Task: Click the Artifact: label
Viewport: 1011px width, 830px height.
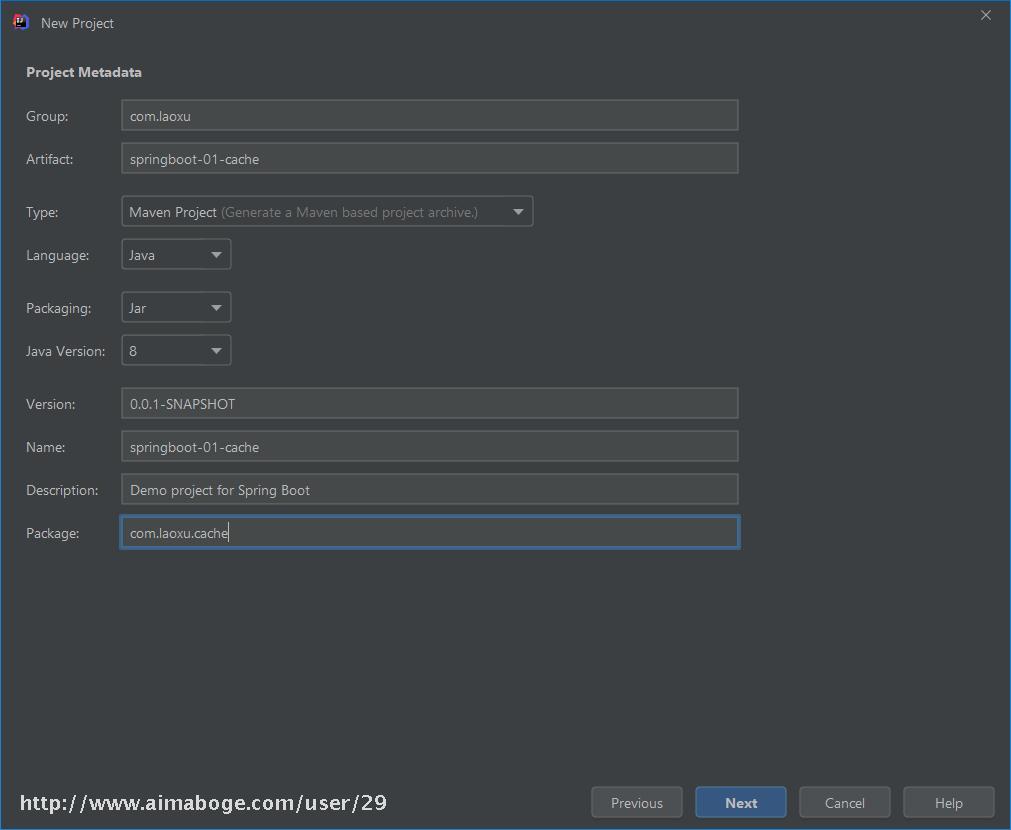Action: 50,159
